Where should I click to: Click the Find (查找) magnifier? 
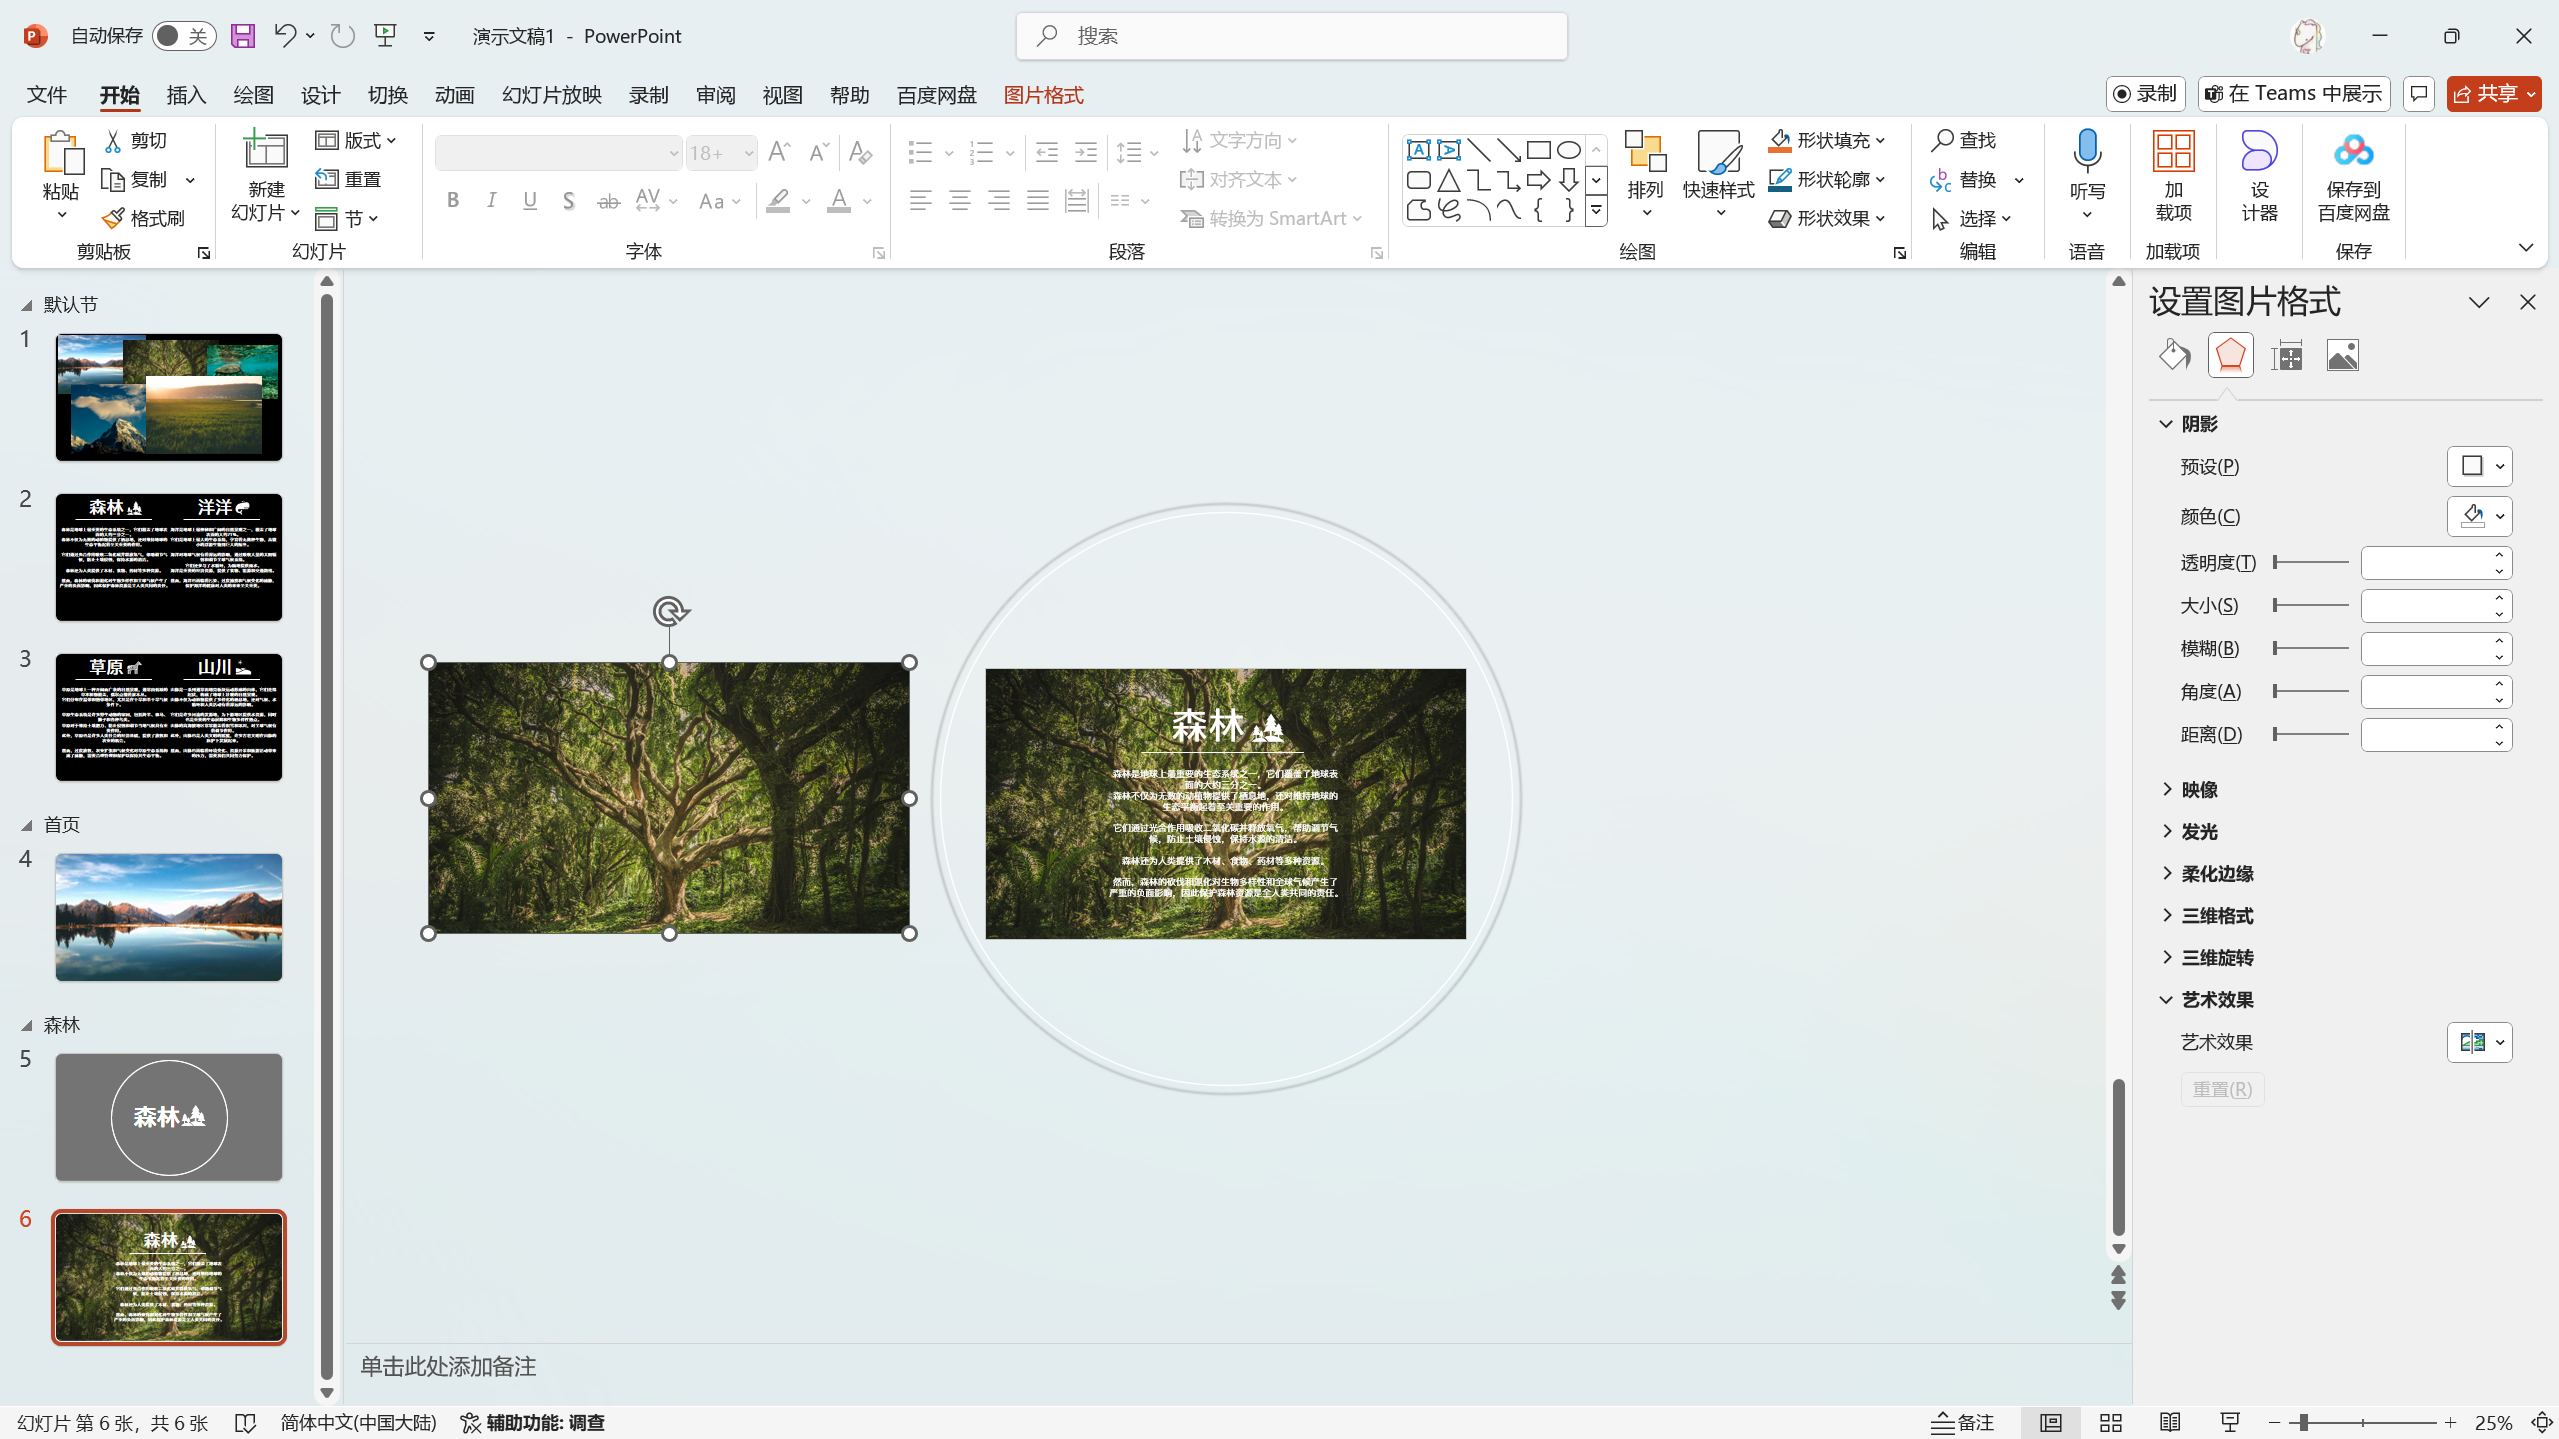1964,140
